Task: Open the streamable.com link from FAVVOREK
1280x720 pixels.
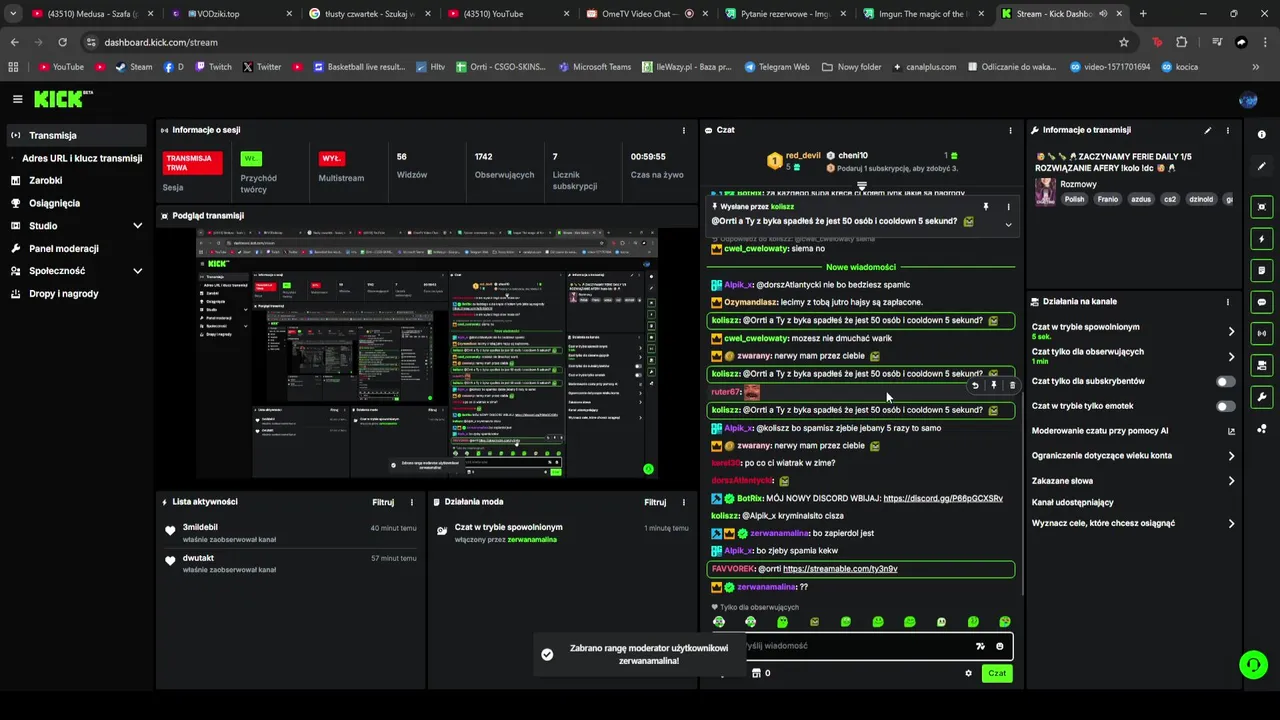Action: (x=840, y=569)
